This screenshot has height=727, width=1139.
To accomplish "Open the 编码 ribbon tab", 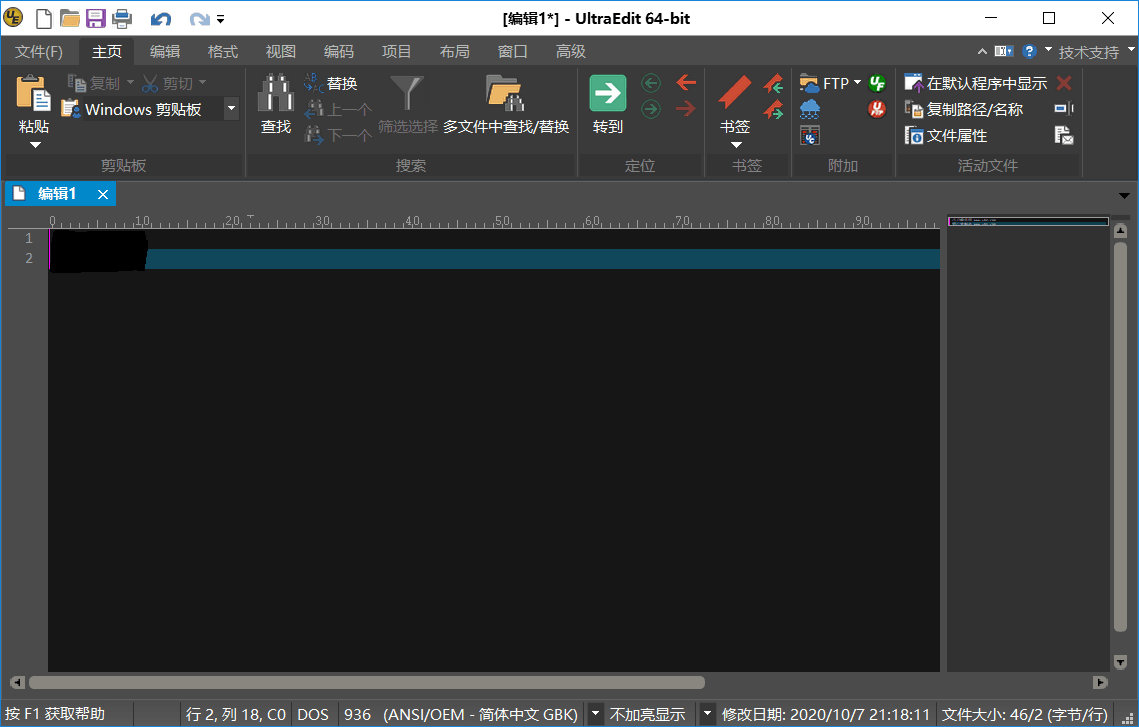I will pyautogui.click(x=339, y=52).
